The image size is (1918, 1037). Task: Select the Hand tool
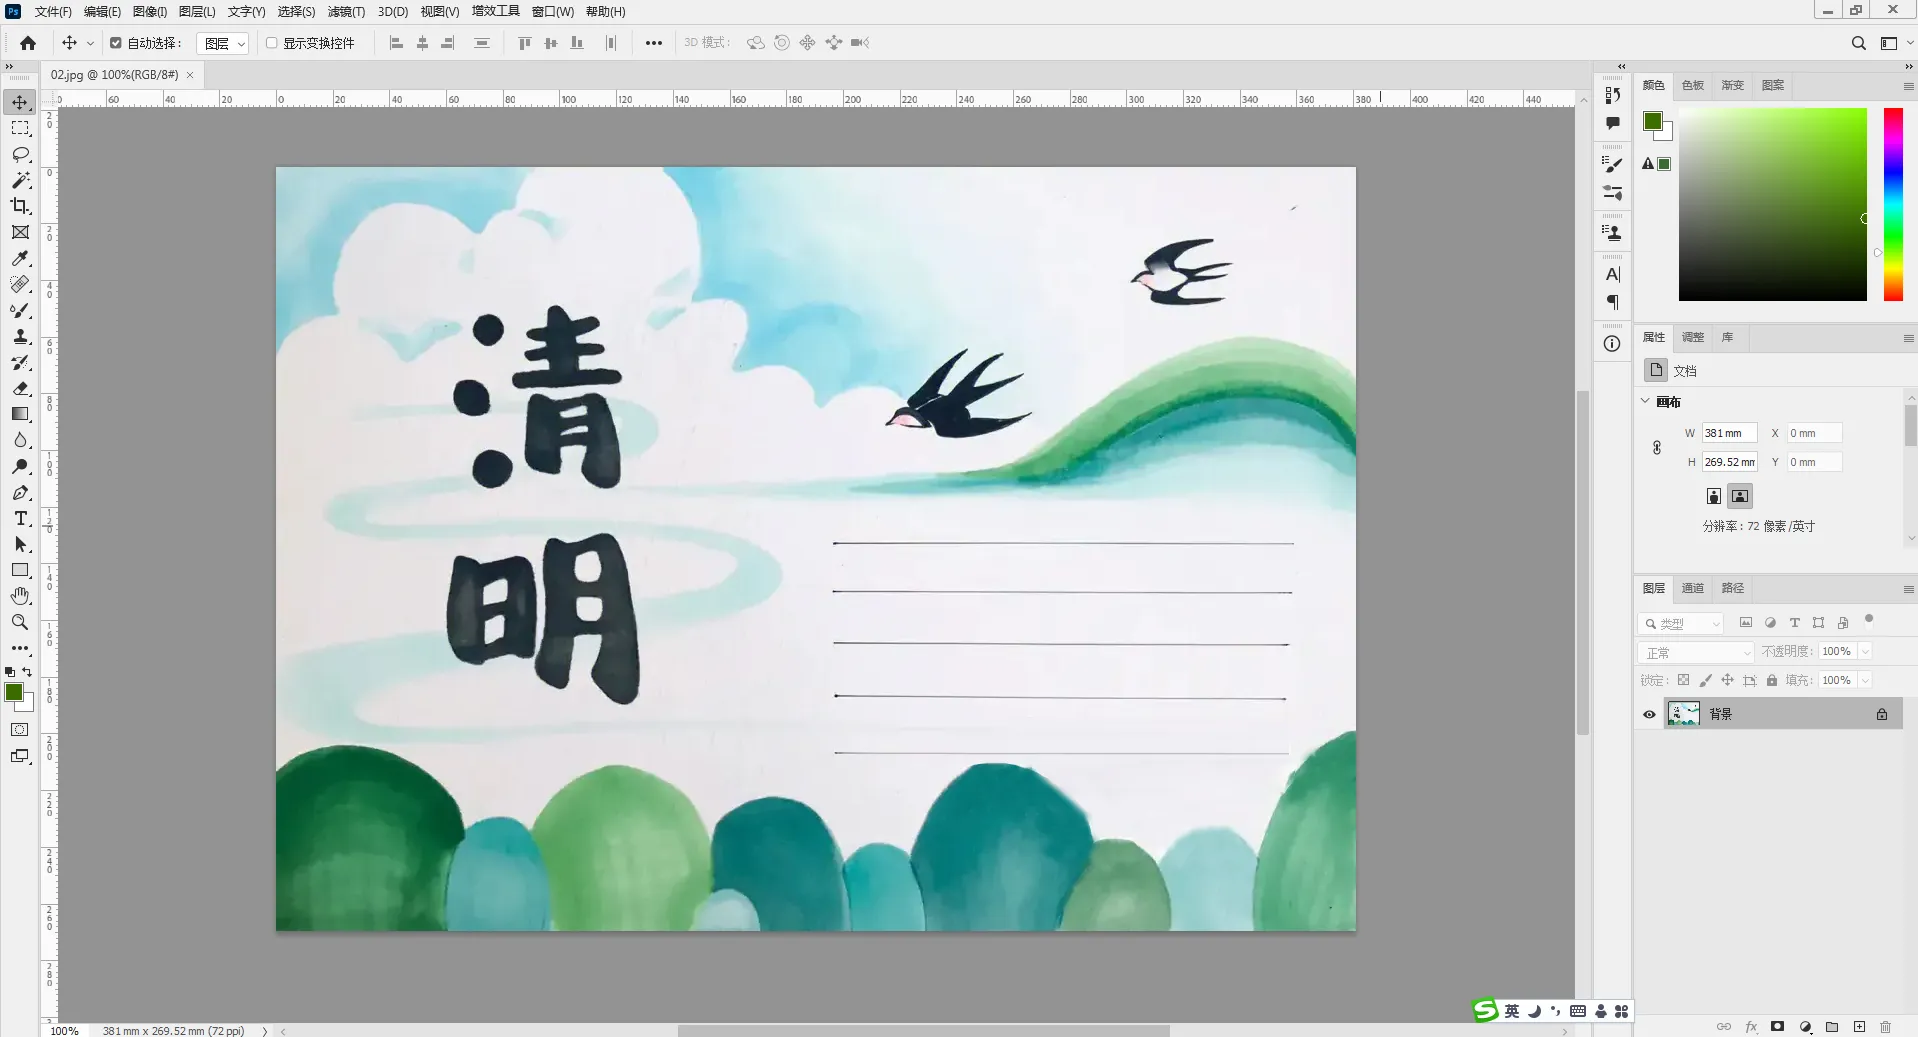point(20,596)
